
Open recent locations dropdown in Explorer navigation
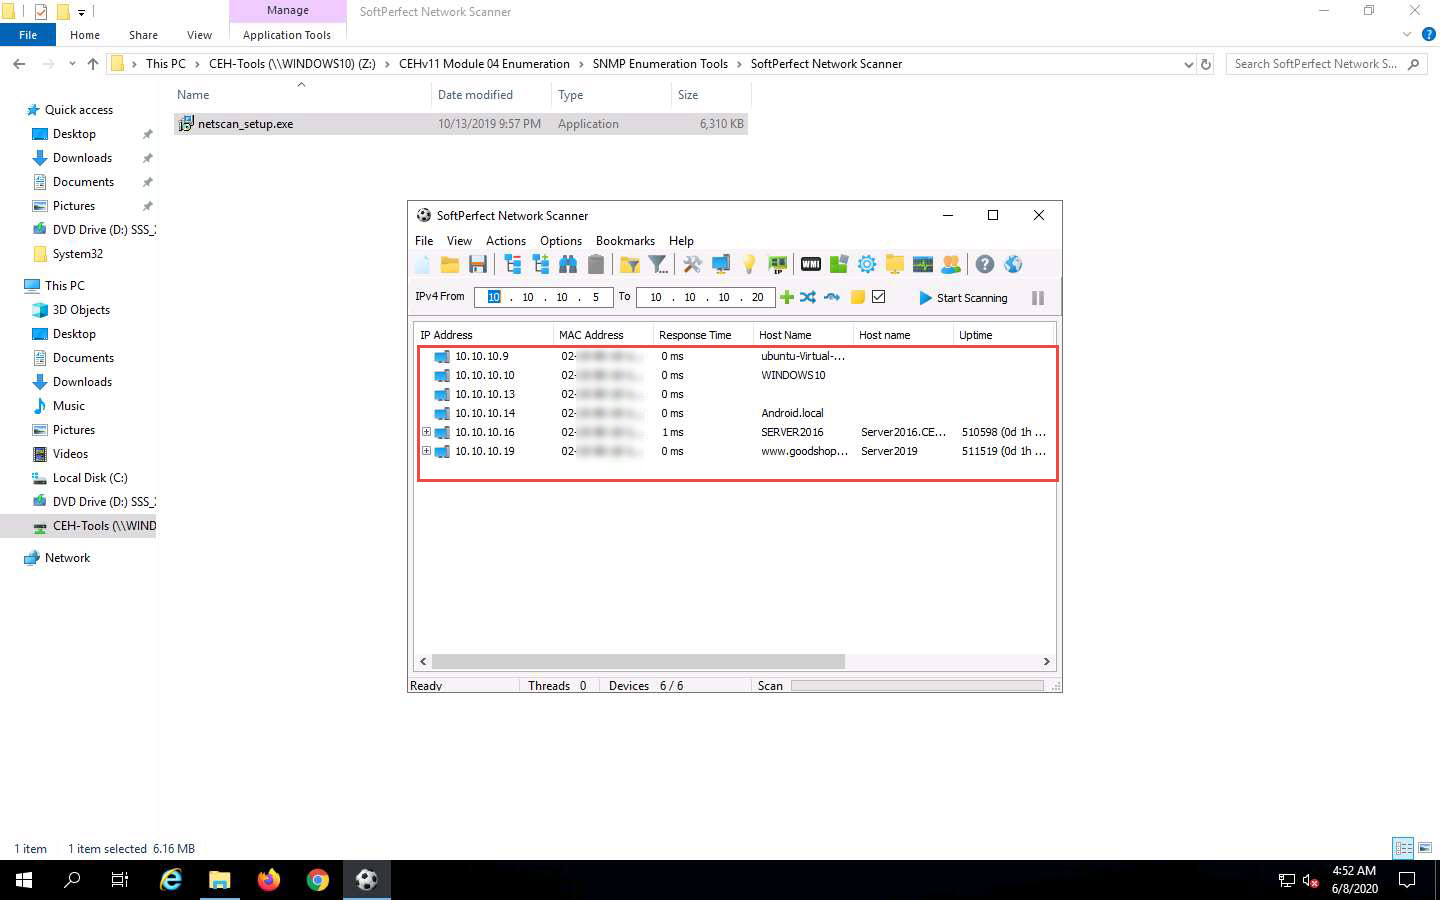click(x=72, y=64)
